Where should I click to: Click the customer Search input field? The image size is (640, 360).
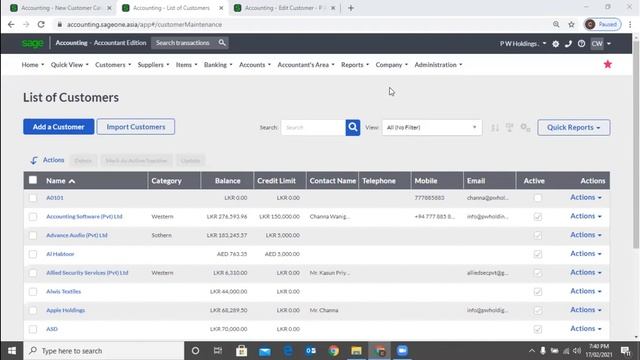[x=313, y=127]
